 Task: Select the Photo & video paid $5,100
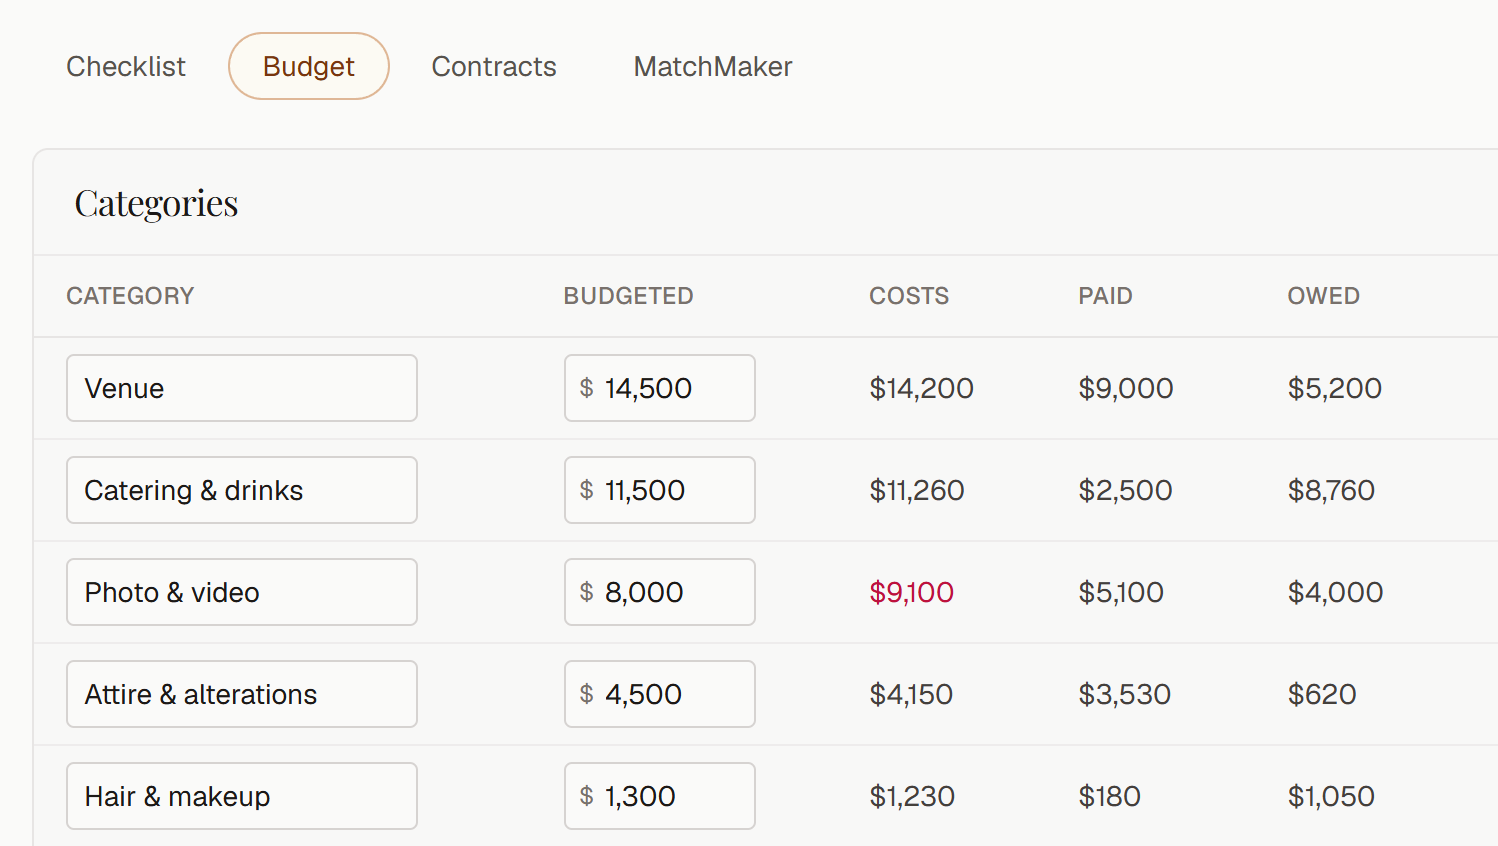[x=1121, y=592]
